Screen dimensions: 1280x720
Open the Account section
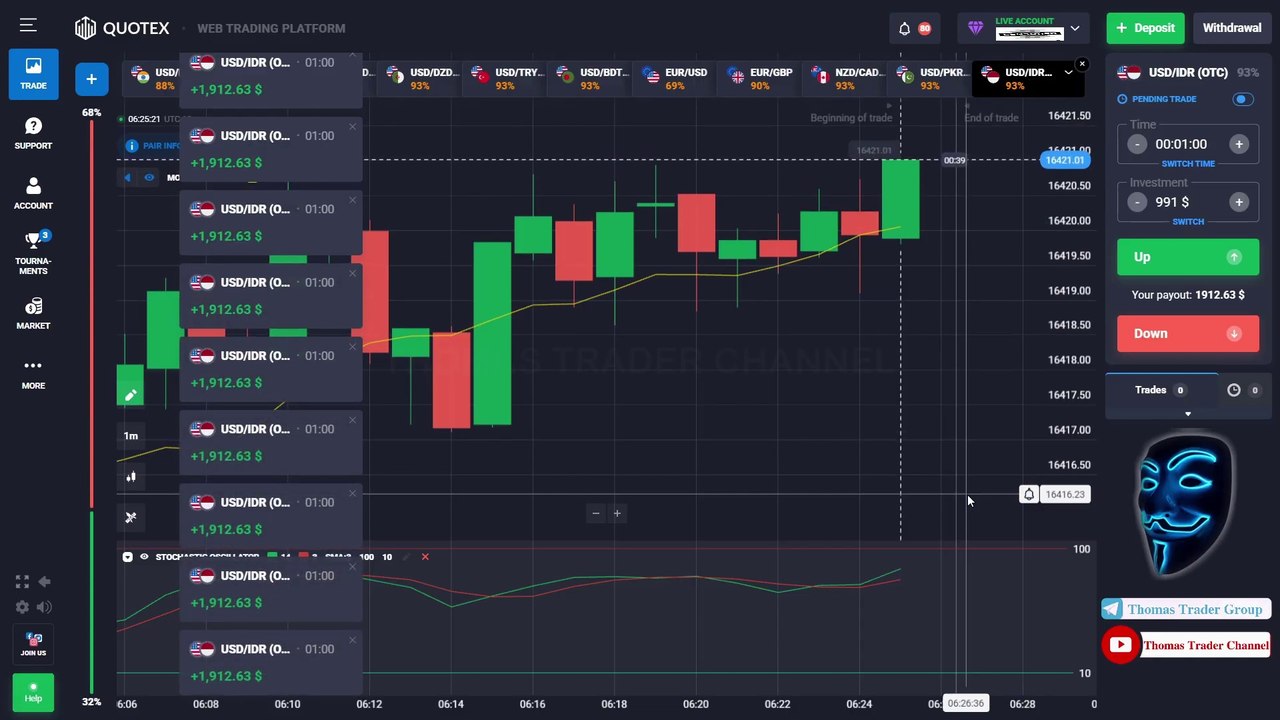(x=33, y=193)
